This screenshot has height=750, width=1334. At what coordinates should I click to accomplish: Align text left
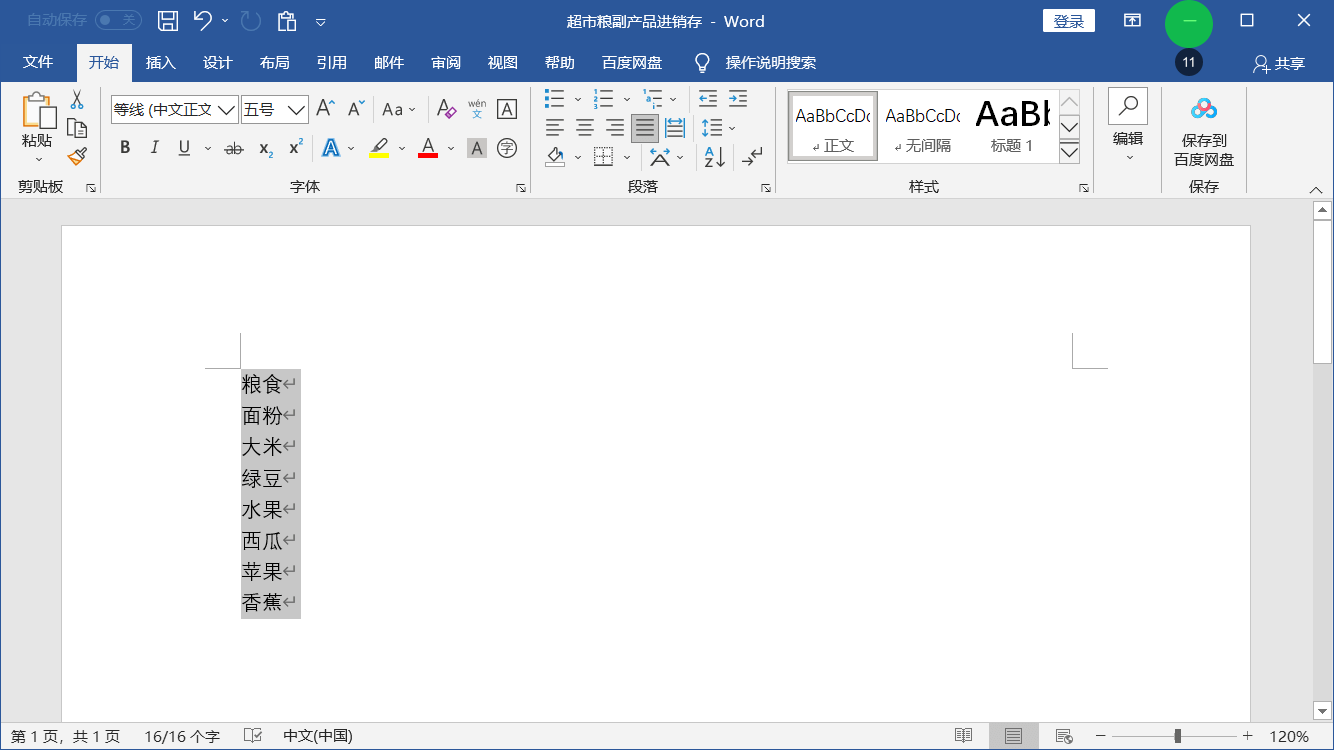555,128
